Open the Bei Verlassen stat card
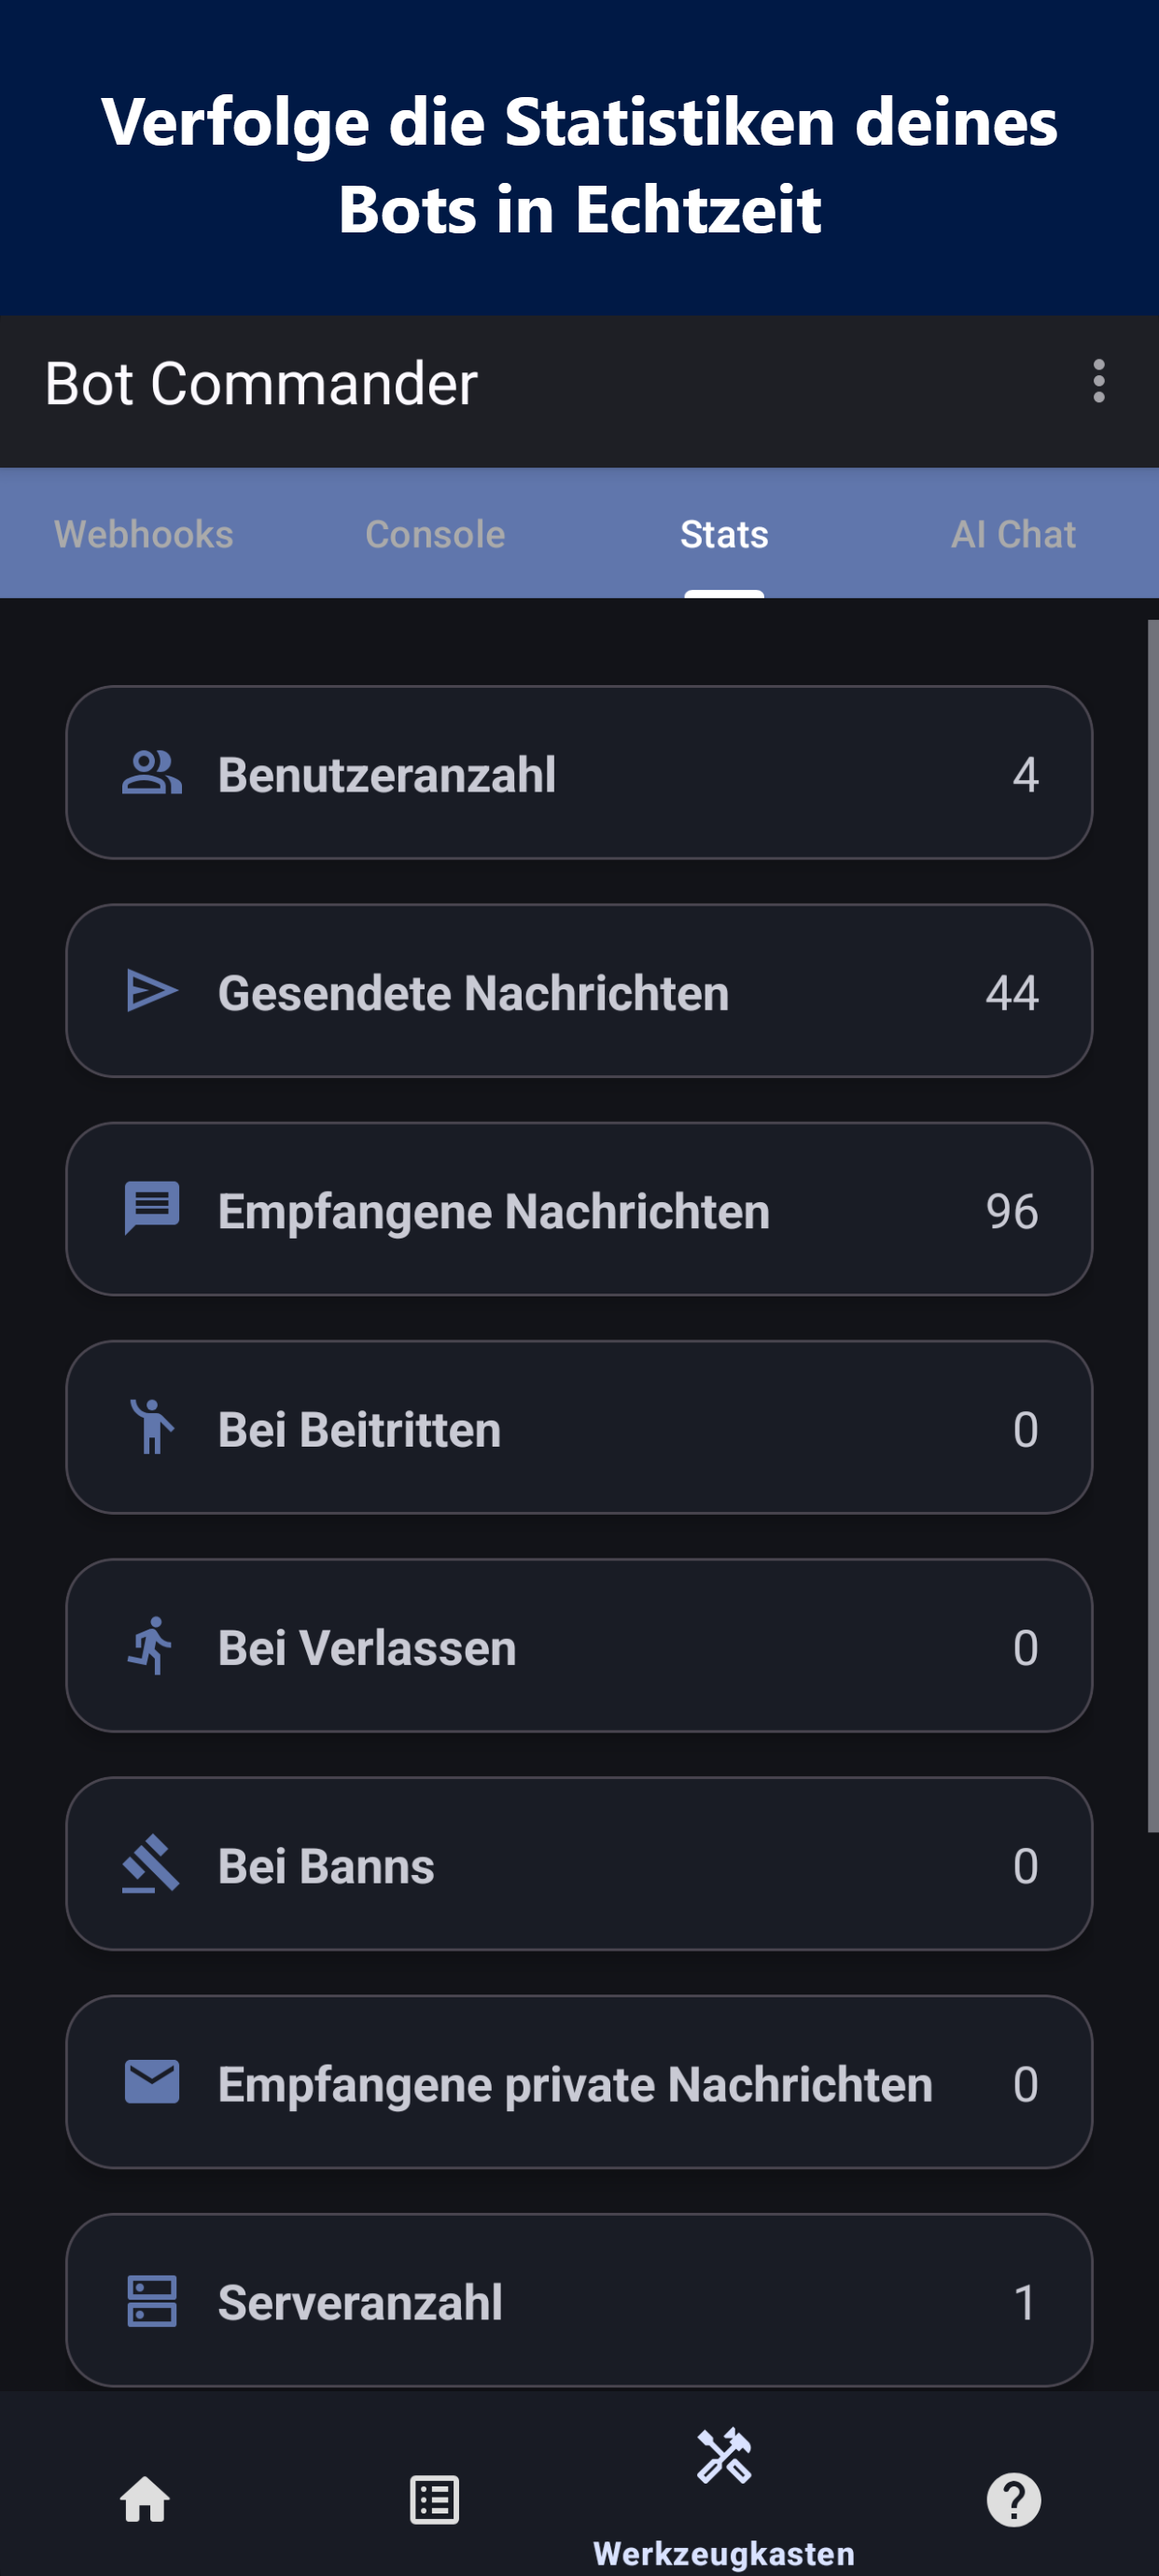1159x2576 pixels. point(579,1646)
